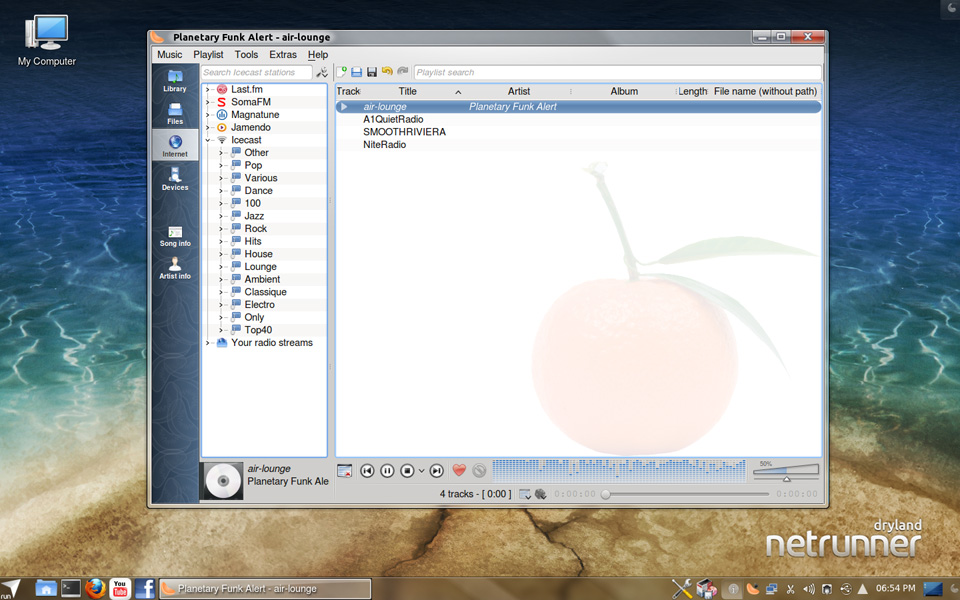The height and width of the screenshot is (600, 960).
Task: Toggle the Last.fm scrobbling icon
Action: (540, 493)
